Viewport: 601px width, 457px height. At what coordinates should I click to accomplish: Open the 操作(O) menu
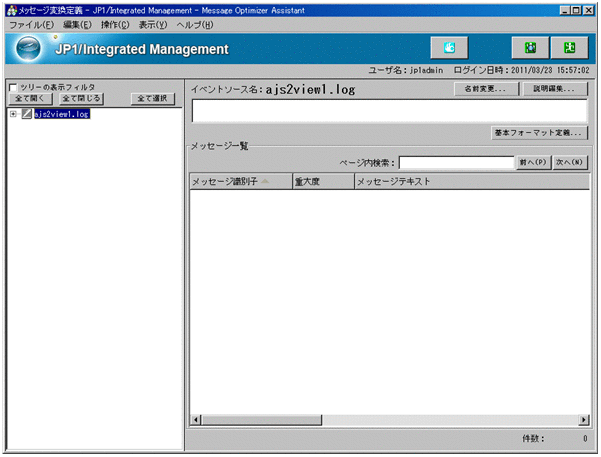[115, 24]
